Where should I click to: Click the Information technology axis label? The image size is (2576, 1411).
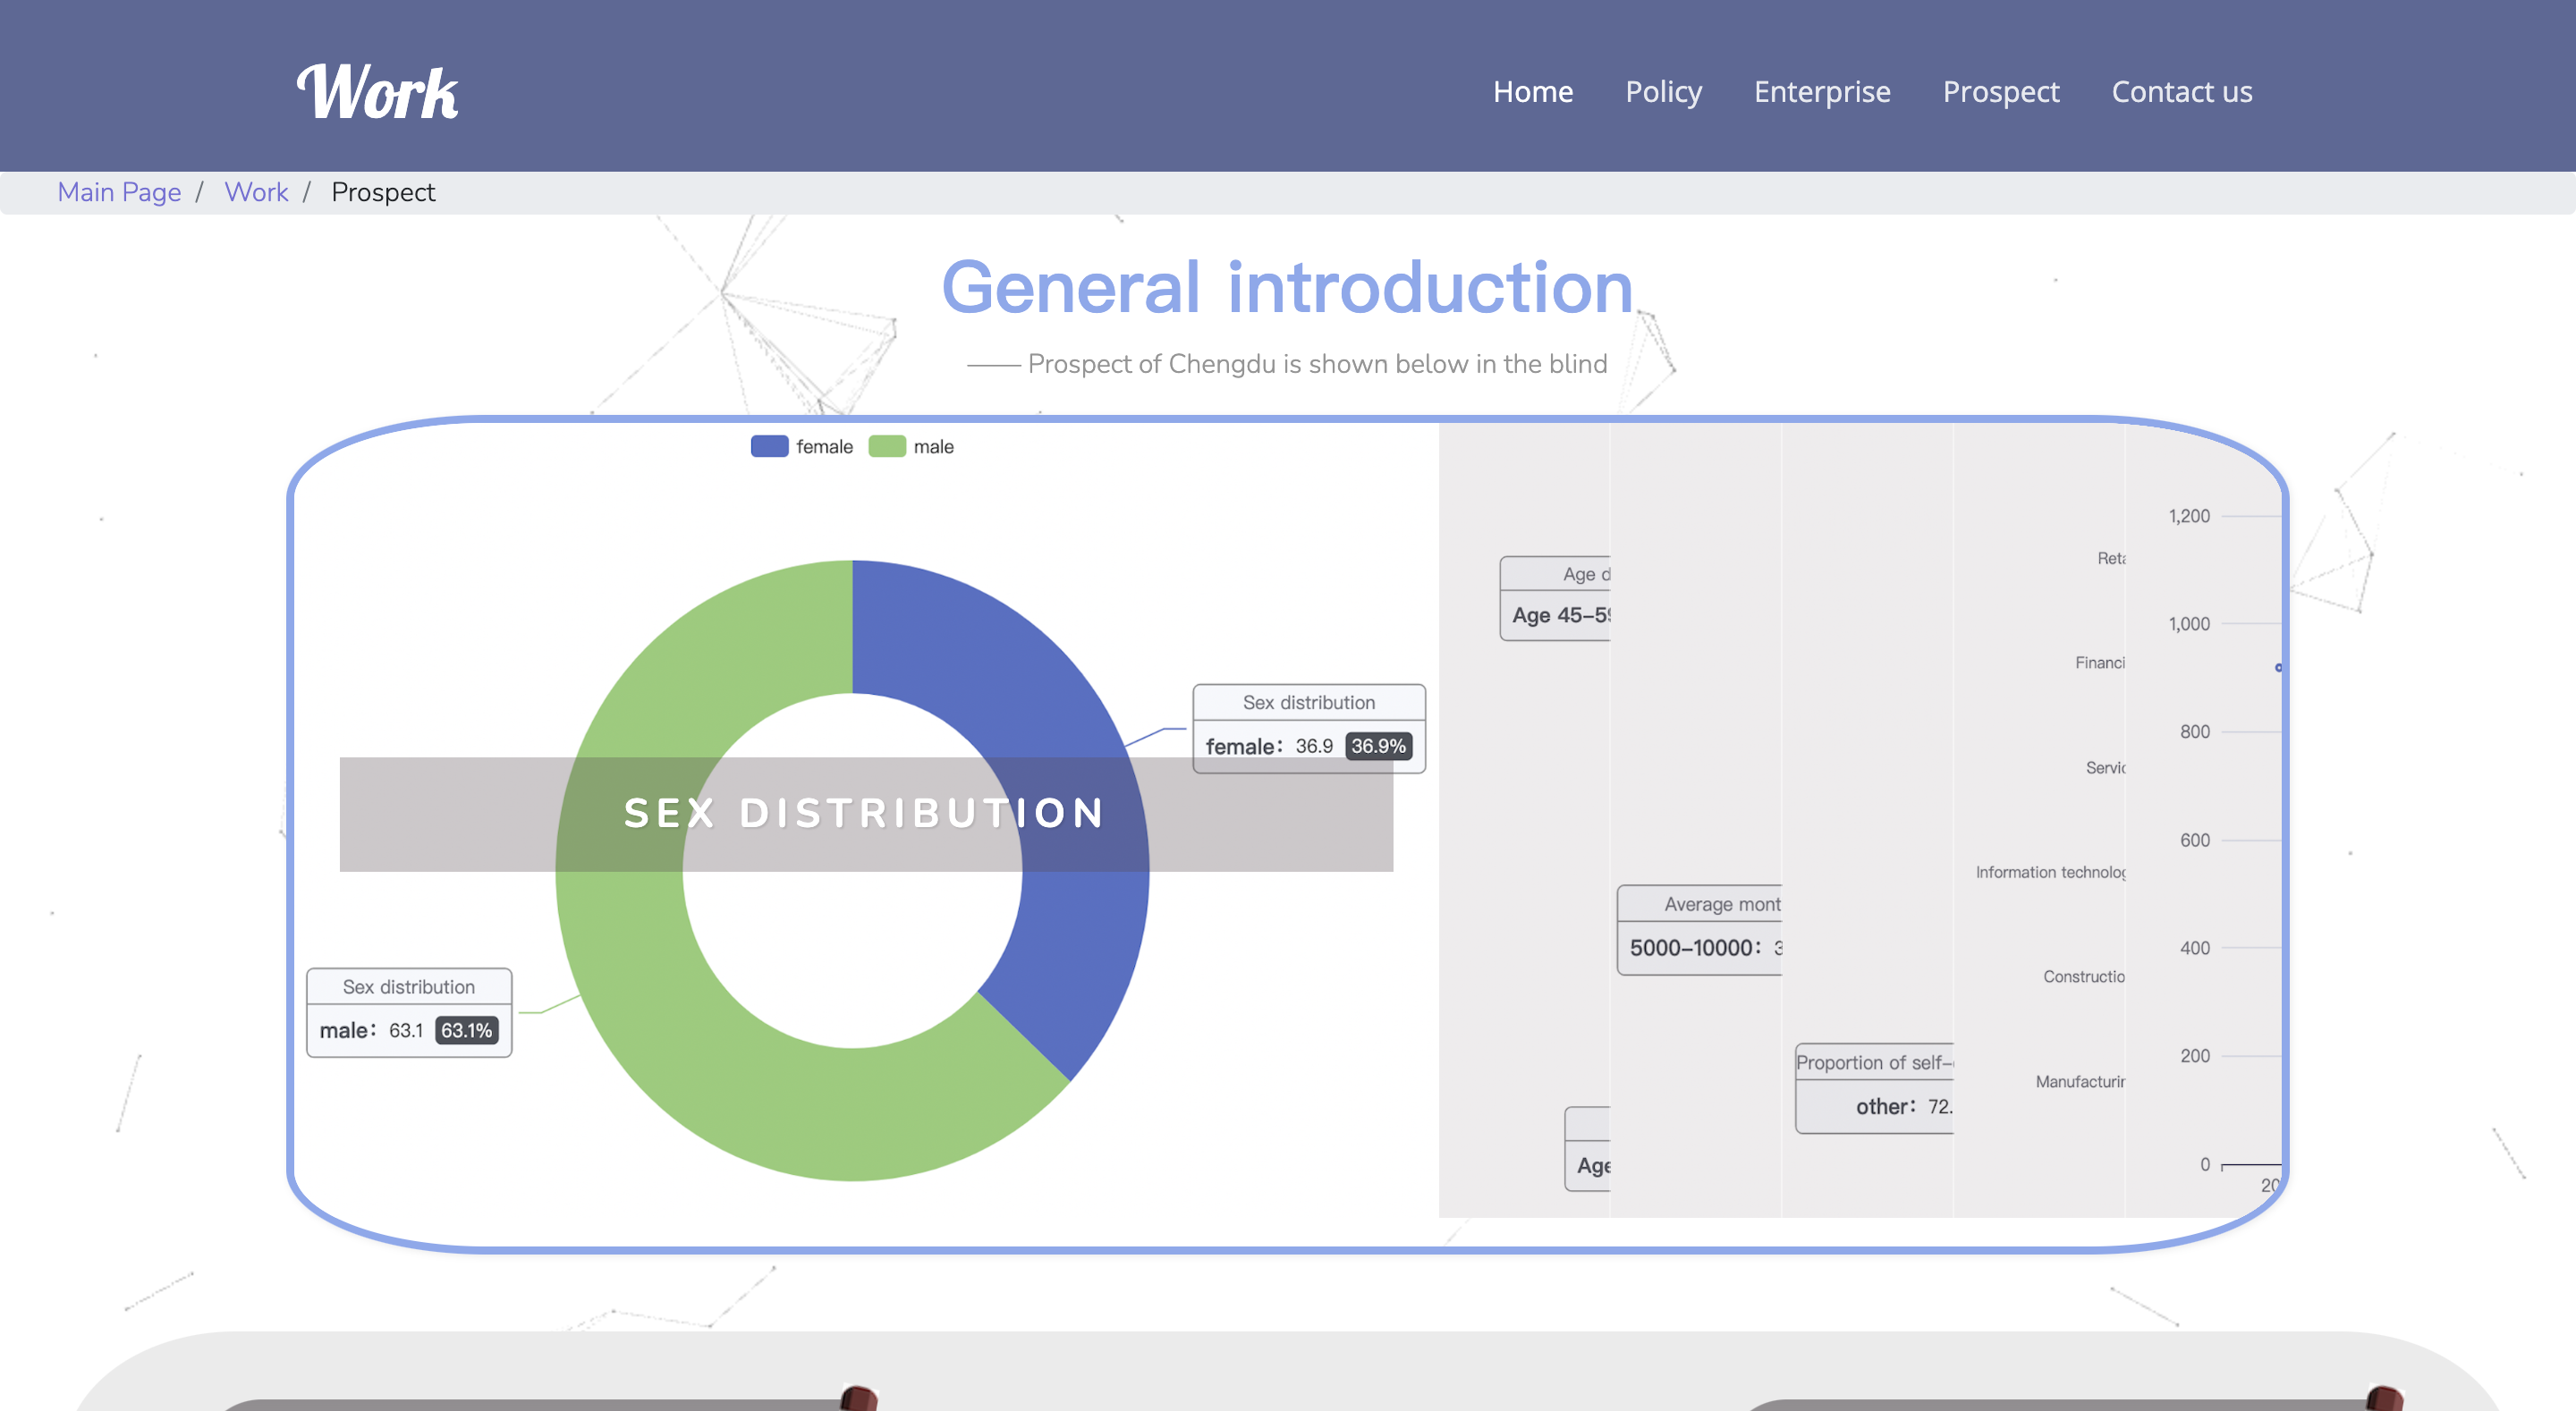2050,872
